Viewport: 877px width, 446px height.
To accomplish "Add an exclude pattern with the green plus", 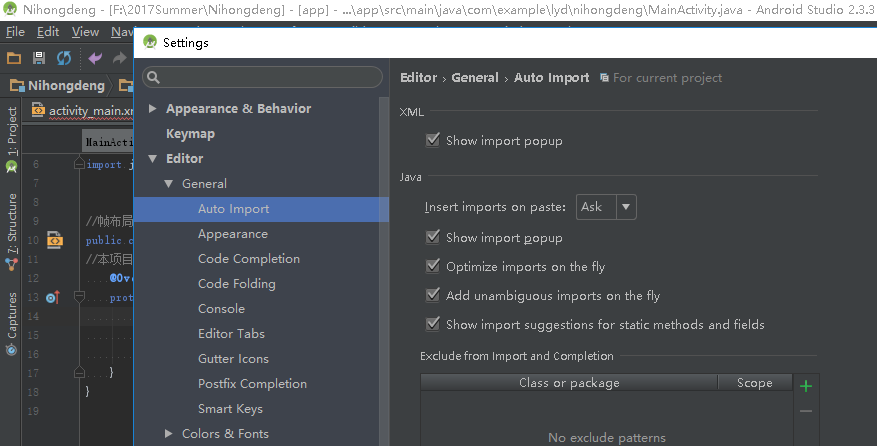I will [x=805, y=386].
